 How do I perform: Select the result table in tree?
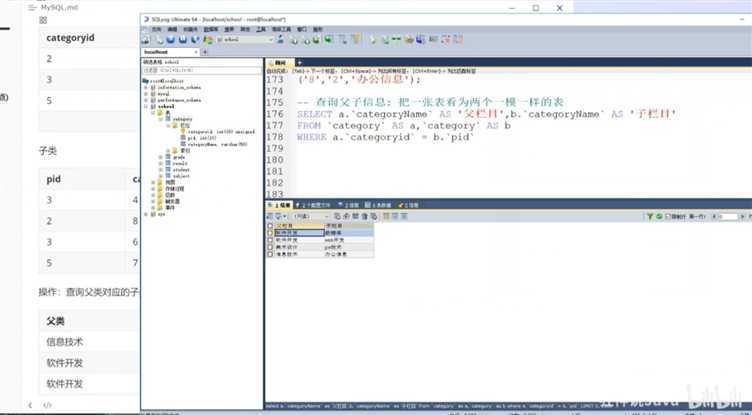click(x=180, y=163)
